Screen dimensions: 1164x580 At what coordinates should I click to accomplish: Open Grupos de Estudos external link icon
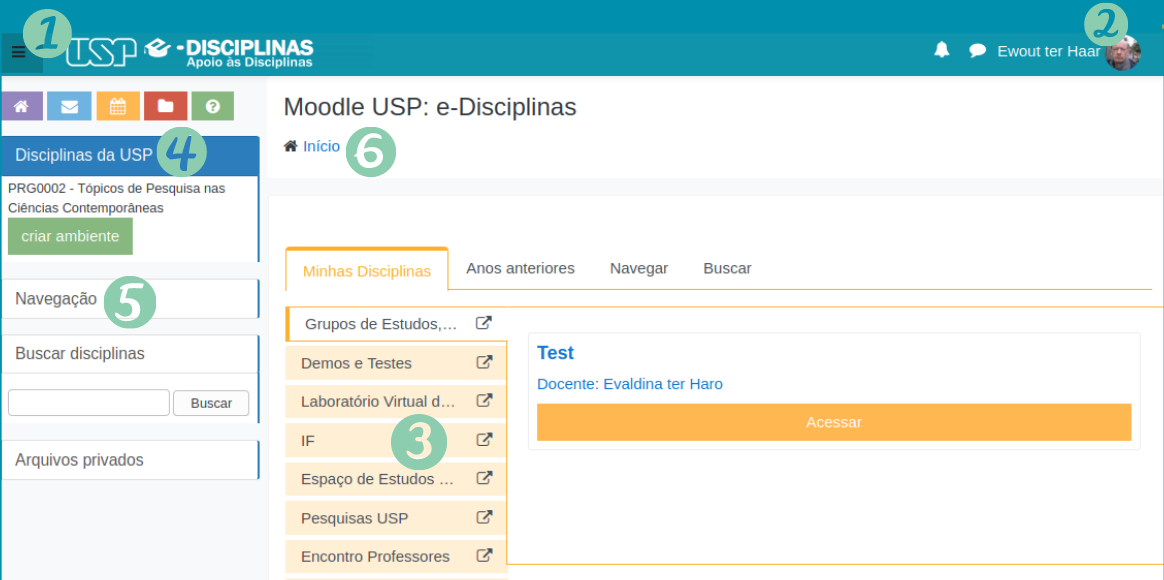pyautogui.click(x=484, y=323)
